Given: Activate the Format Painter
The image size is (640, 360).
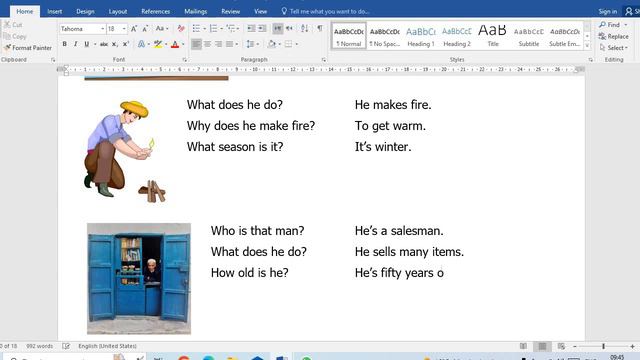Looking at the screenshot, I should pyautogui.click(x=28, y=48).
